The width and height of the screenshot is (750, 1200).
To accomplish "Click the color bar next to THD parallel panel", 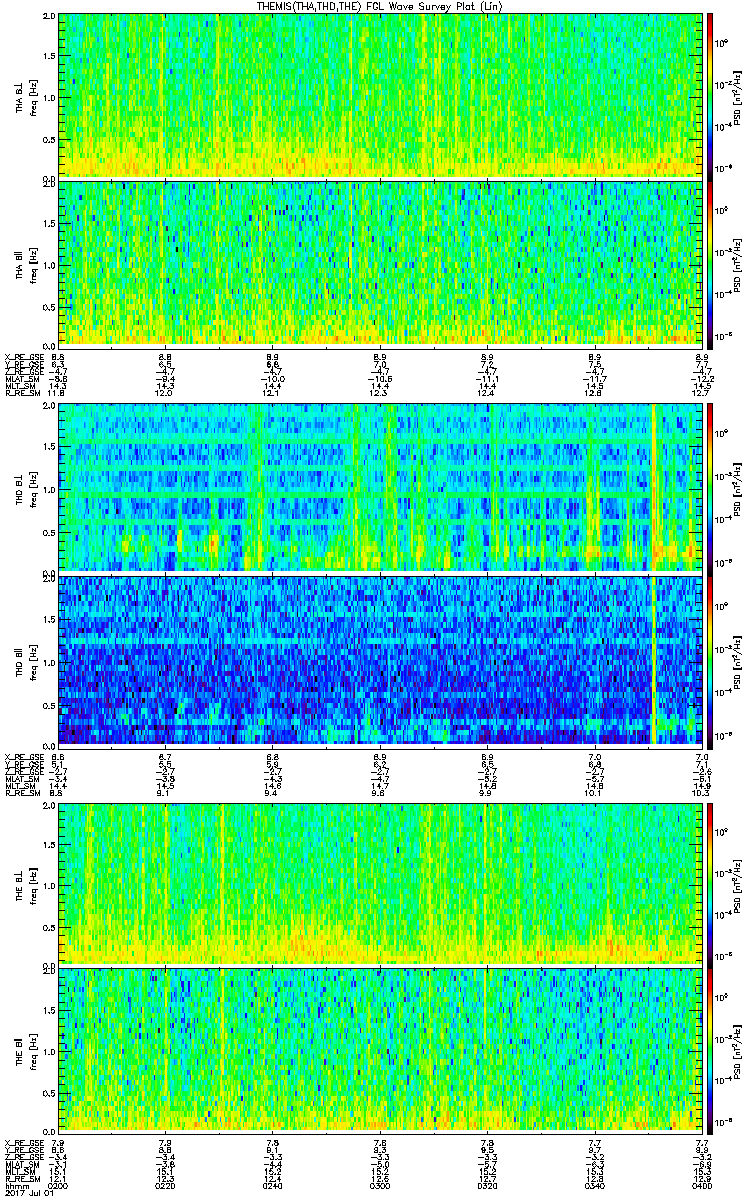I will 710,660.
